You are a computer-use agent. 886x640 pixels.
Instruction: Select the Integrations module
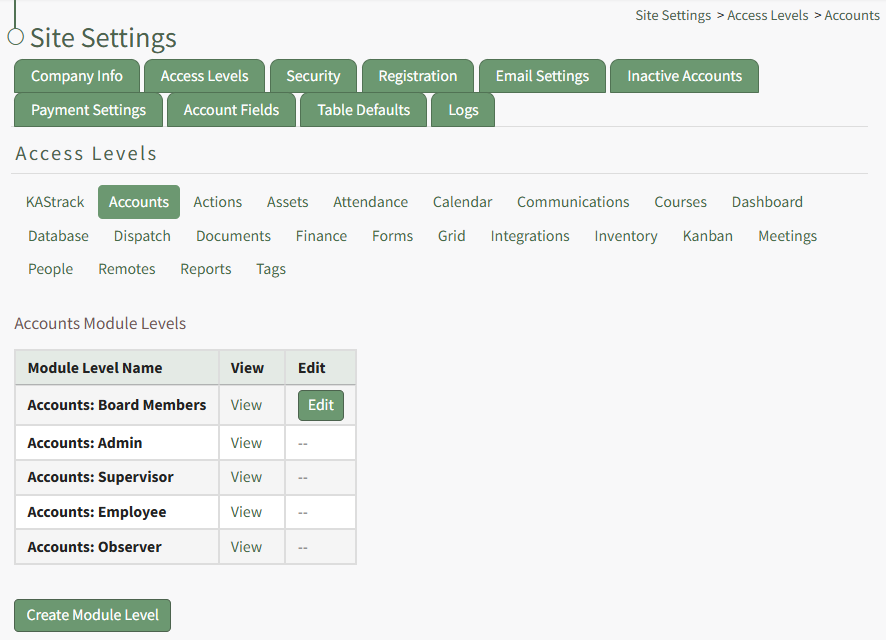530,236
